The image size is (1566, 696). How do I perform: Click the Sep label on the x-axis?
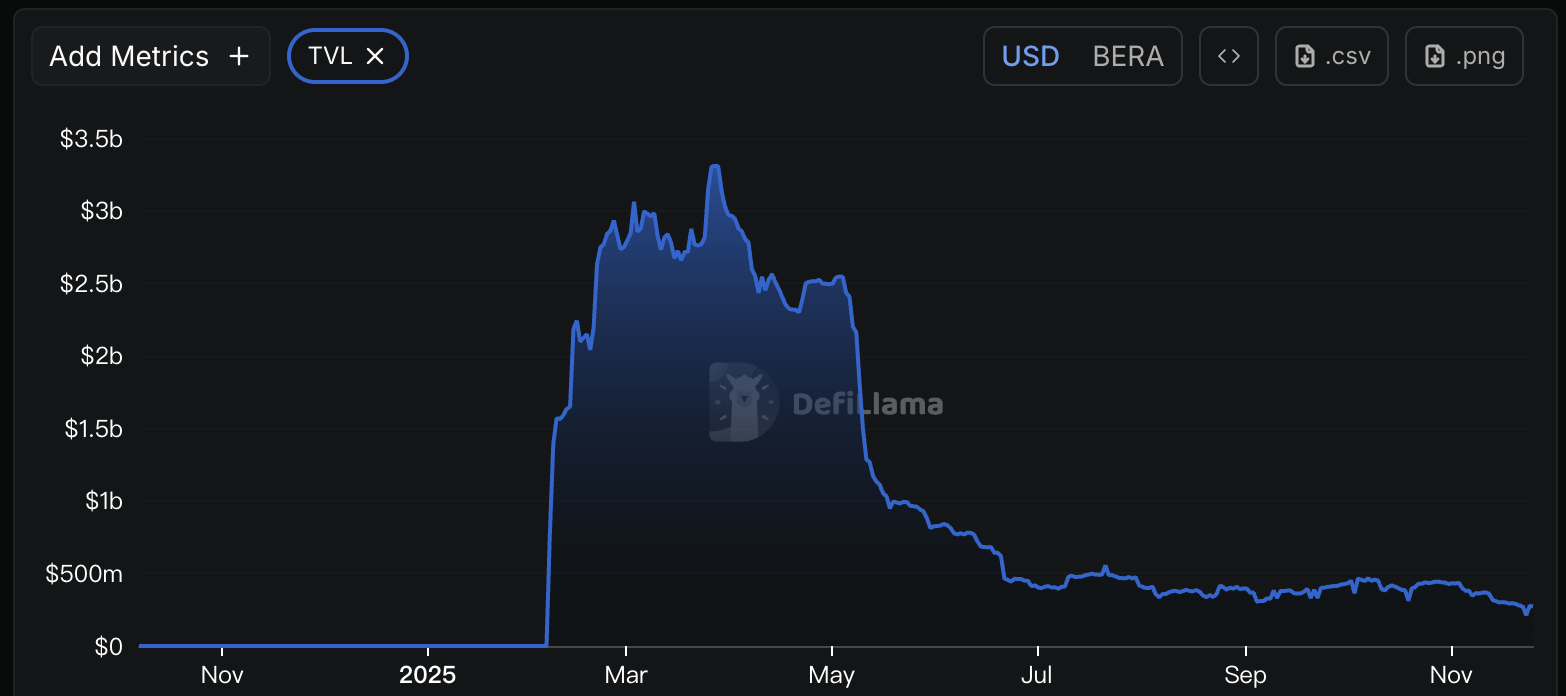tap(1246, 675)
